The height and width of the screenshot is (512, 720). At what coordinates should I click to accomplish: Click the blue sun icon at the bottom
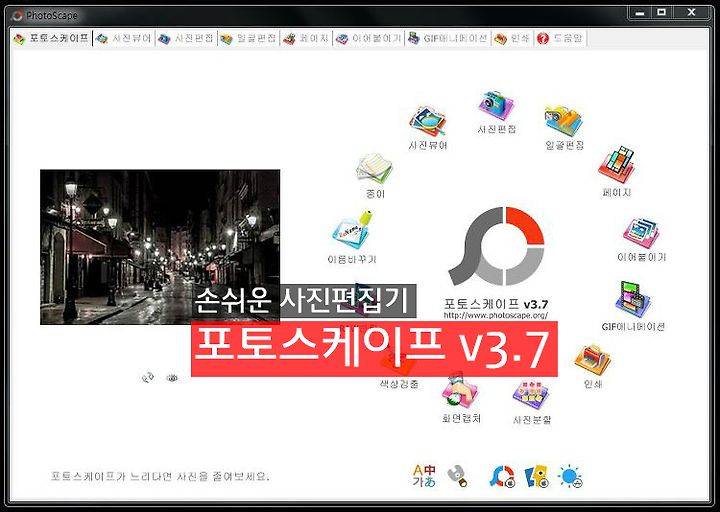click(x=570, y=477)
